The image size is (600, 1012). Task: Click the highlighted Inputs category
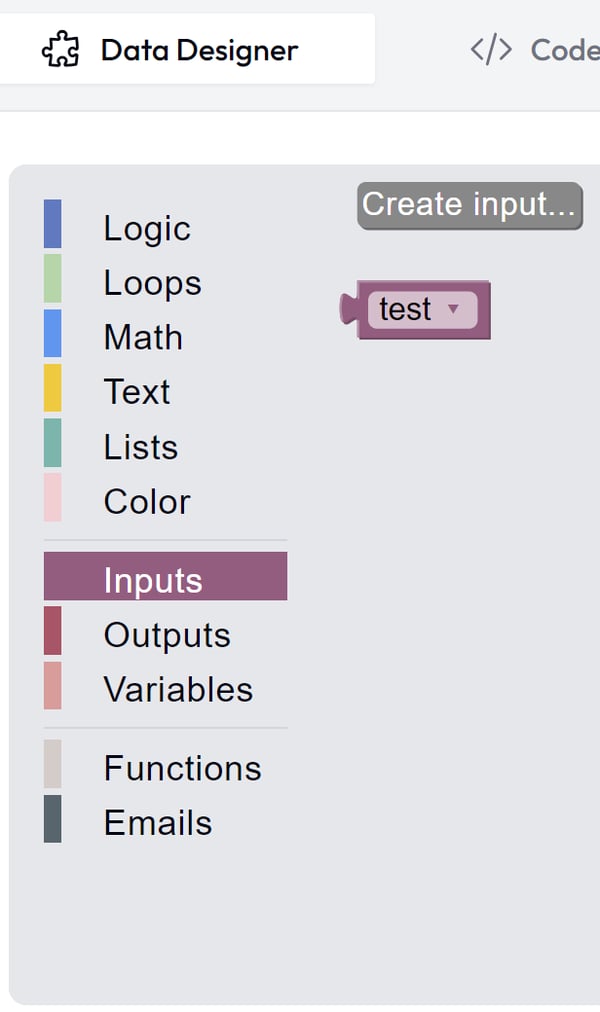tap(165, 576)
